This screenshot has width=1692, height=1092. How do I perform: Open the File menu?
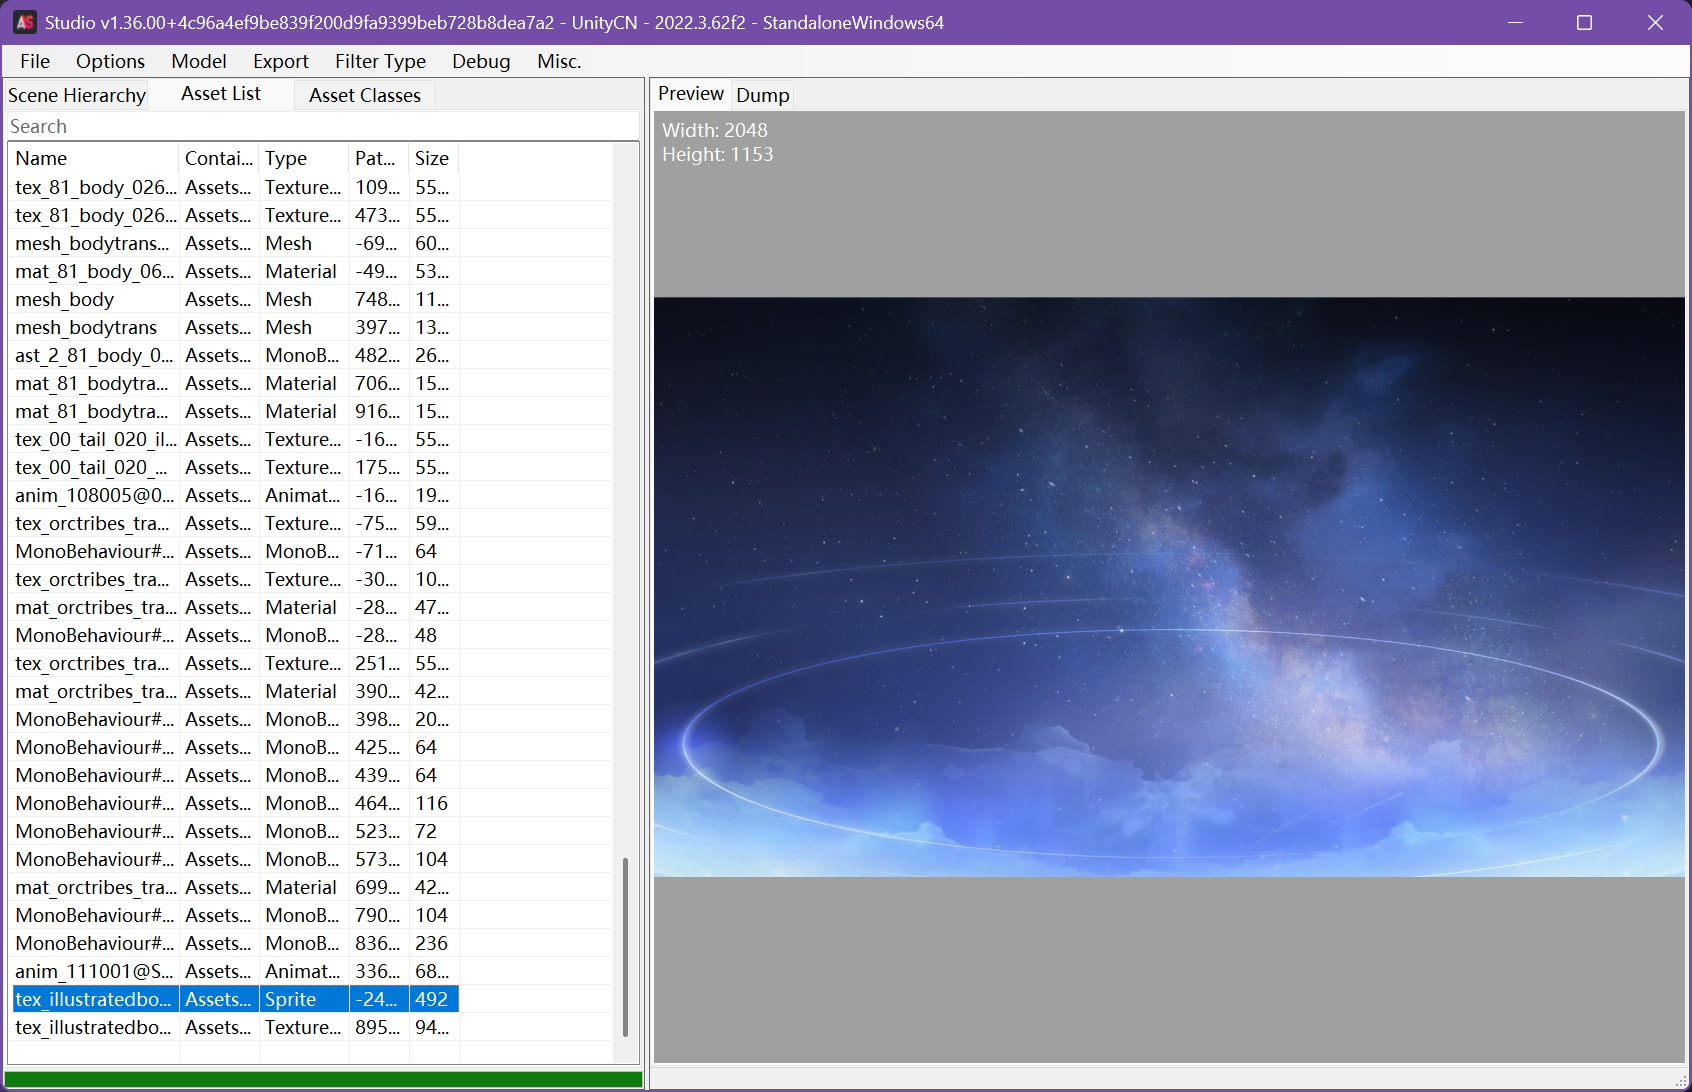(x=35, y=61)
